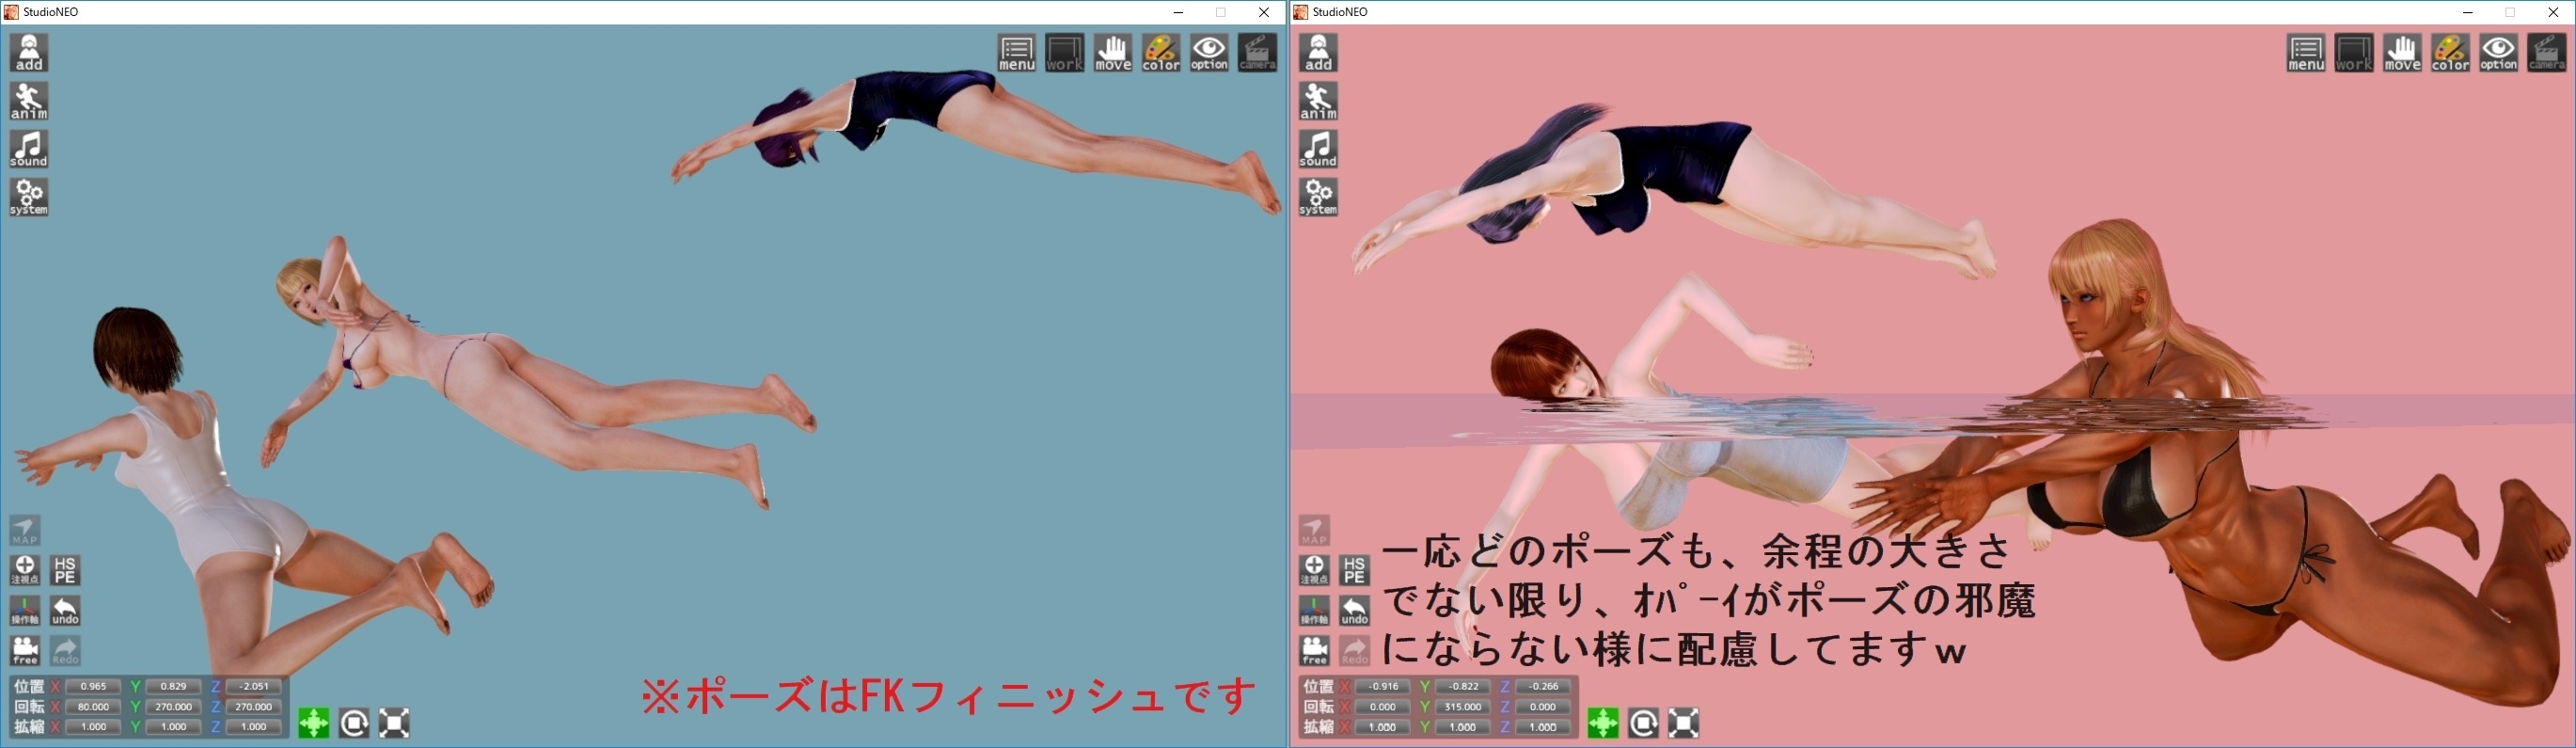2576x748 pixels.
Task: Edit position Z field showing -2.051
Action: [253, 686]
